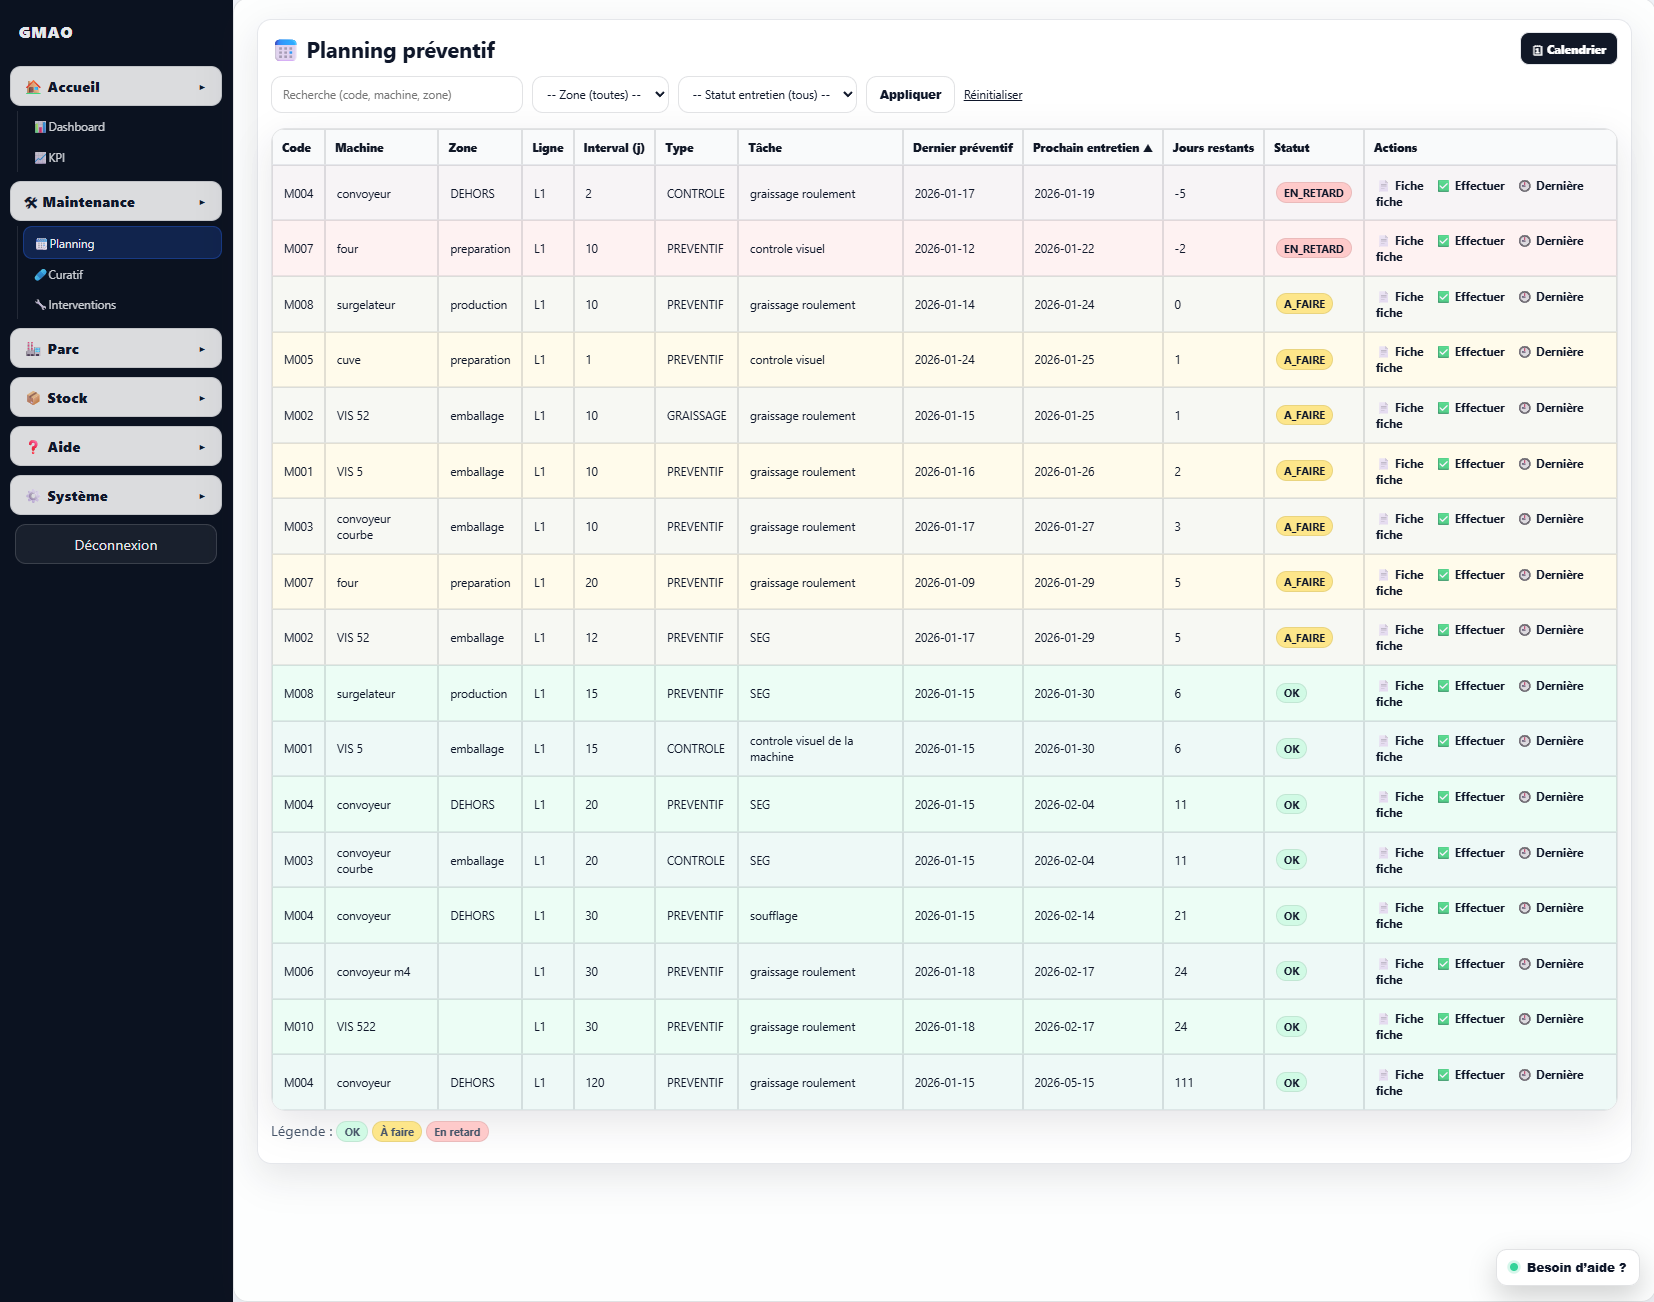This screenshot has width=1654, height=1302.
Task: Open the Dashboard sidebar icon
Action: pyautogui.click(x=40, y=127)
